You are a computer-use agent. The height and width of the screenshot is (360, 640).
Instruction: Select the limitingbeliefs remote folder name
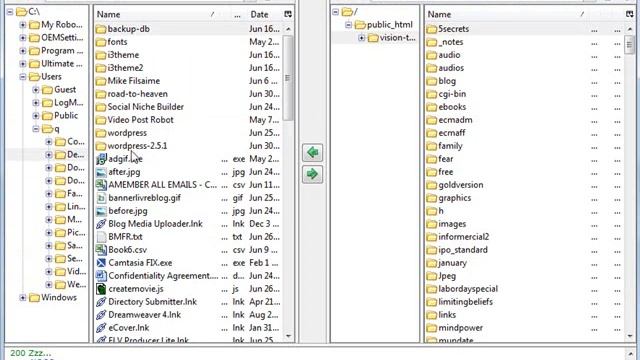click(x=465, y=302)
